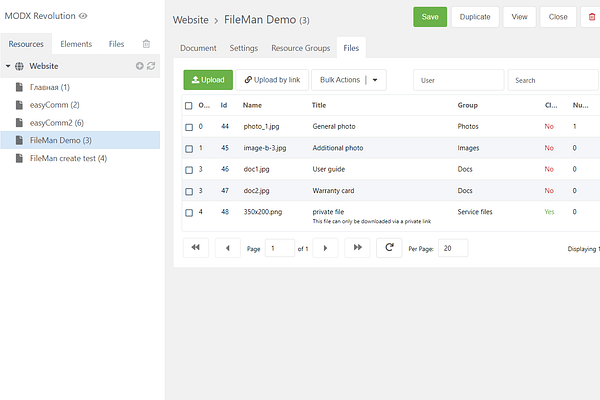Open the Elements sidebar tab

[x=76, y=44]
